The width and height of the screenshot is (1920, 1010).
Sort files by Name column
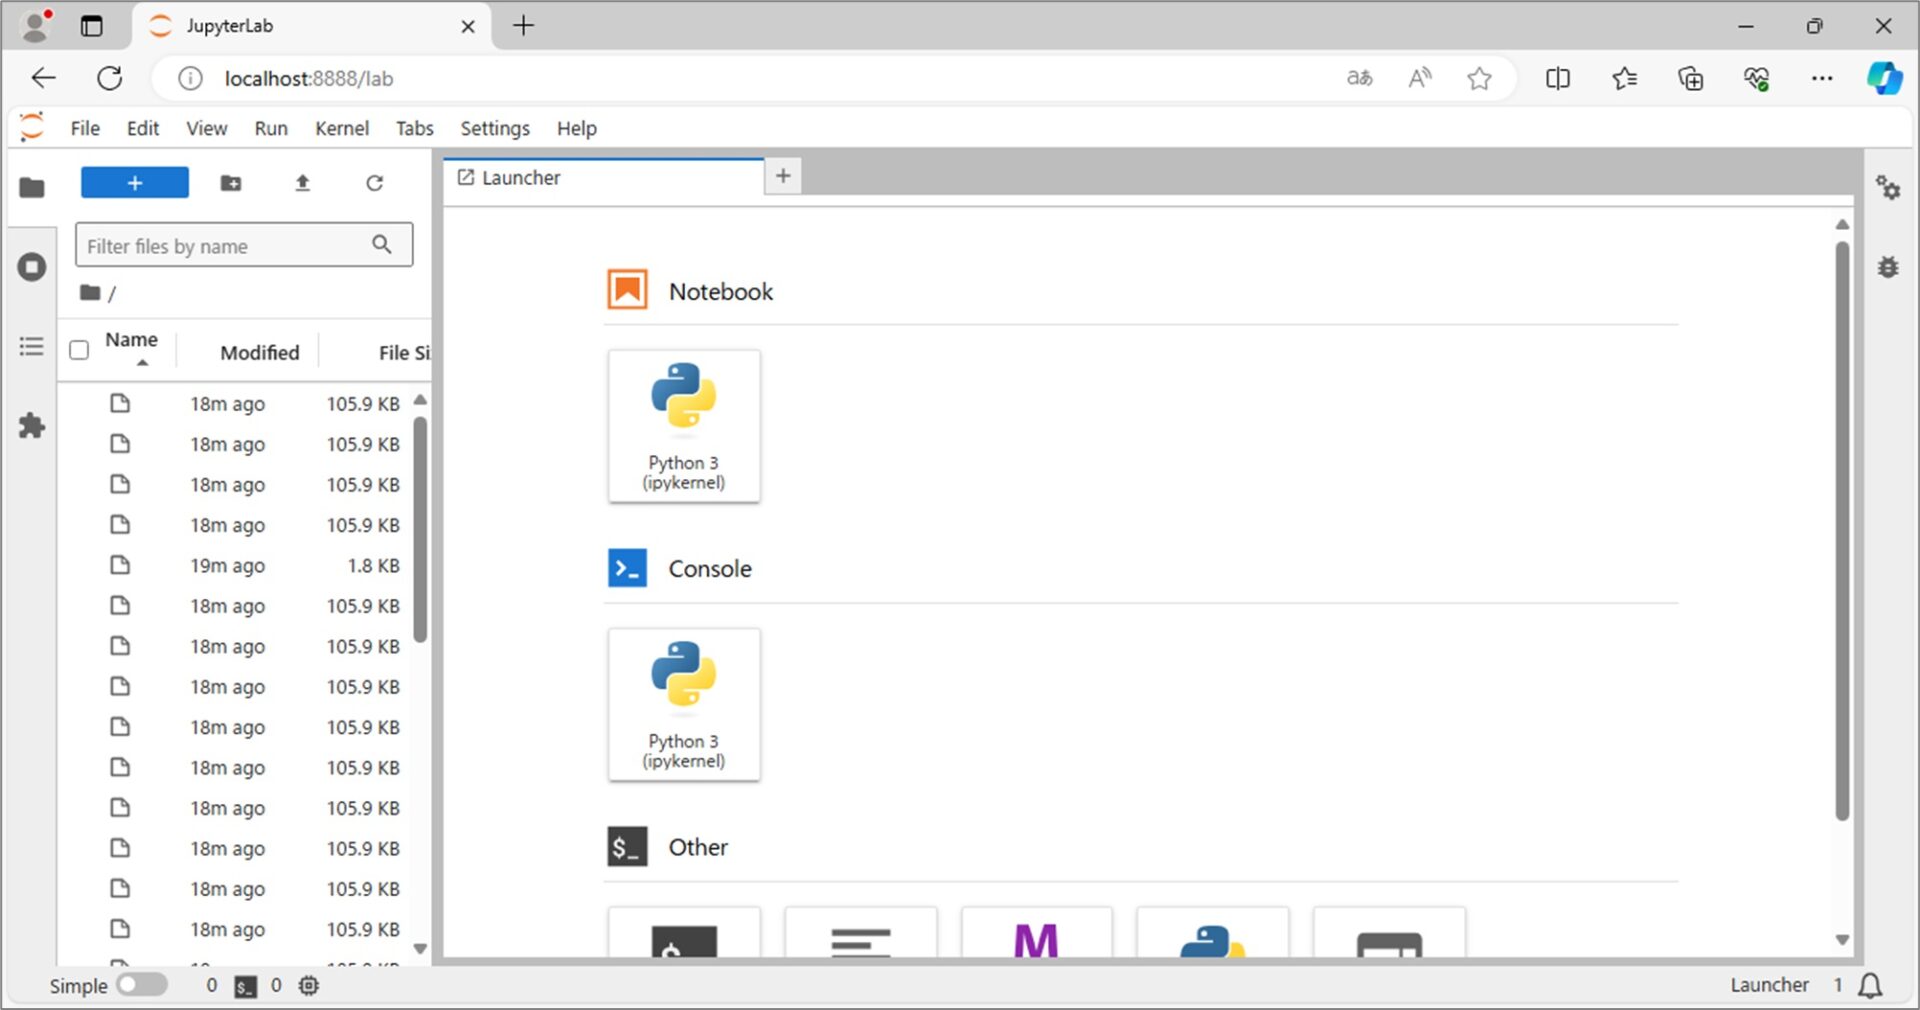131,341
